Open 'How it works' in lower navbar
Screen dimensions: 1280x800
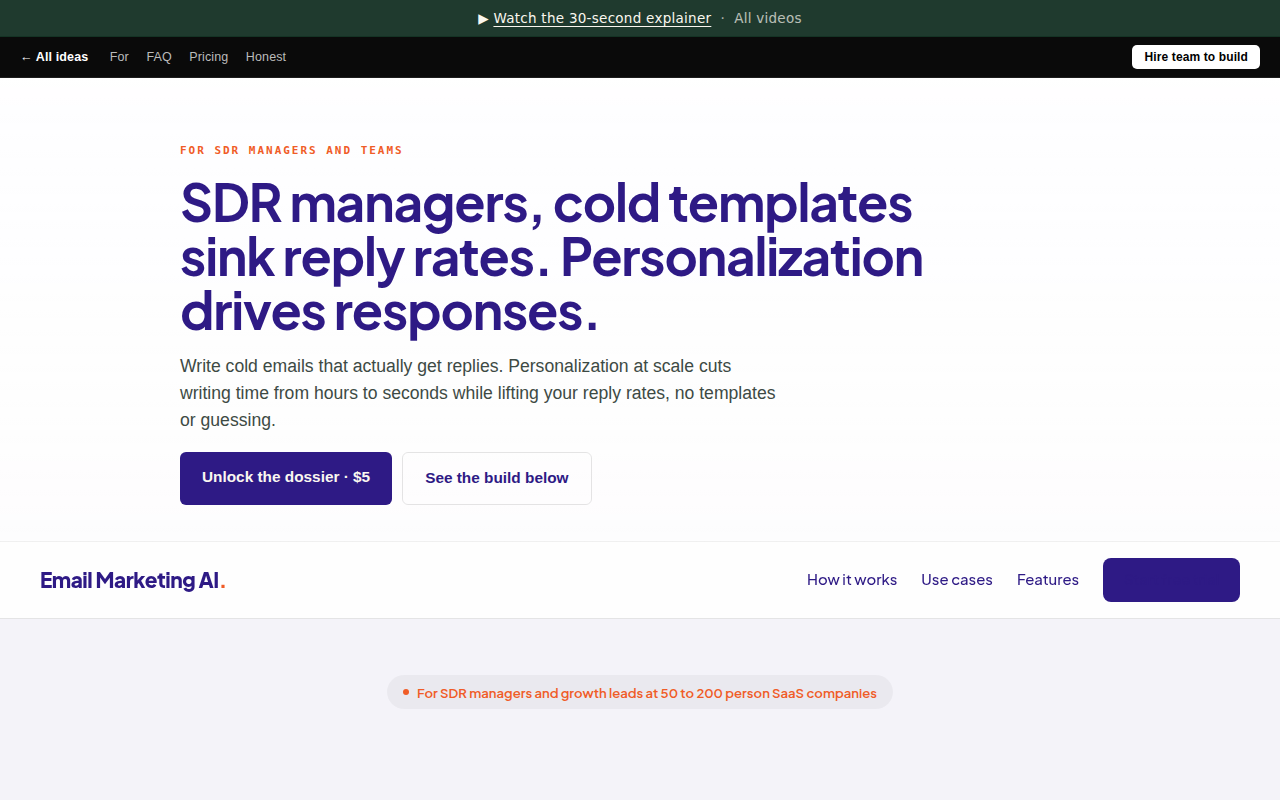852,580
